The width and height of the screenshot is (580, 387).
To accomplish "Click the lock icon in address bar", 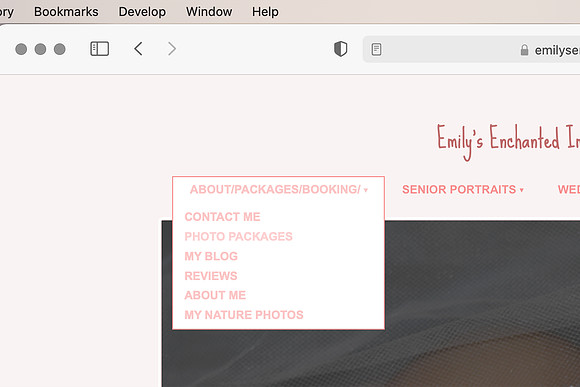I will 524,50.
